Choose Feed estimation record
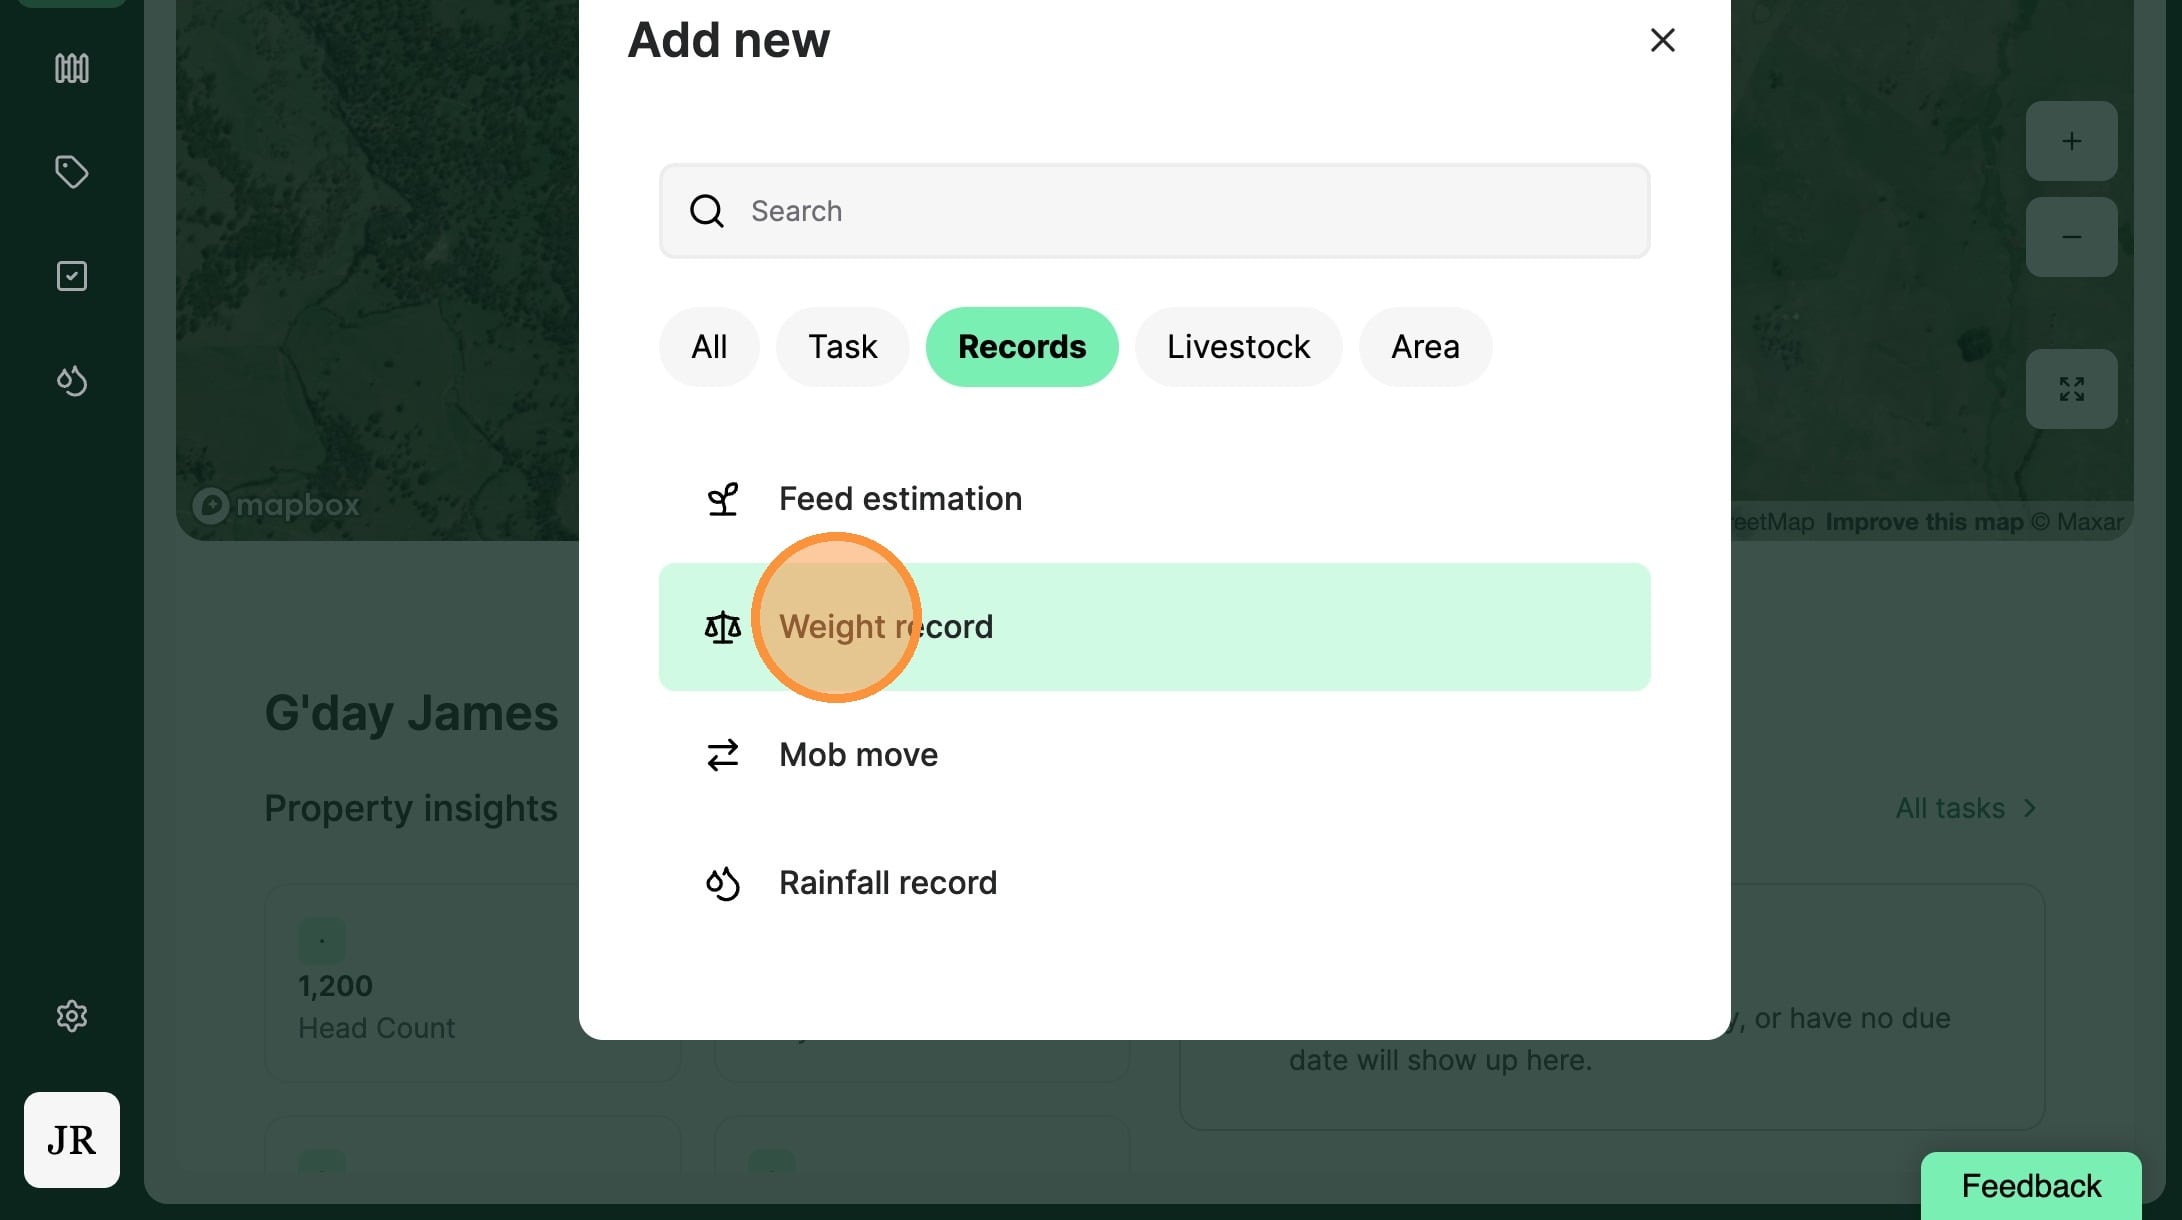Screen dimensions: 2182x1220 900,499
